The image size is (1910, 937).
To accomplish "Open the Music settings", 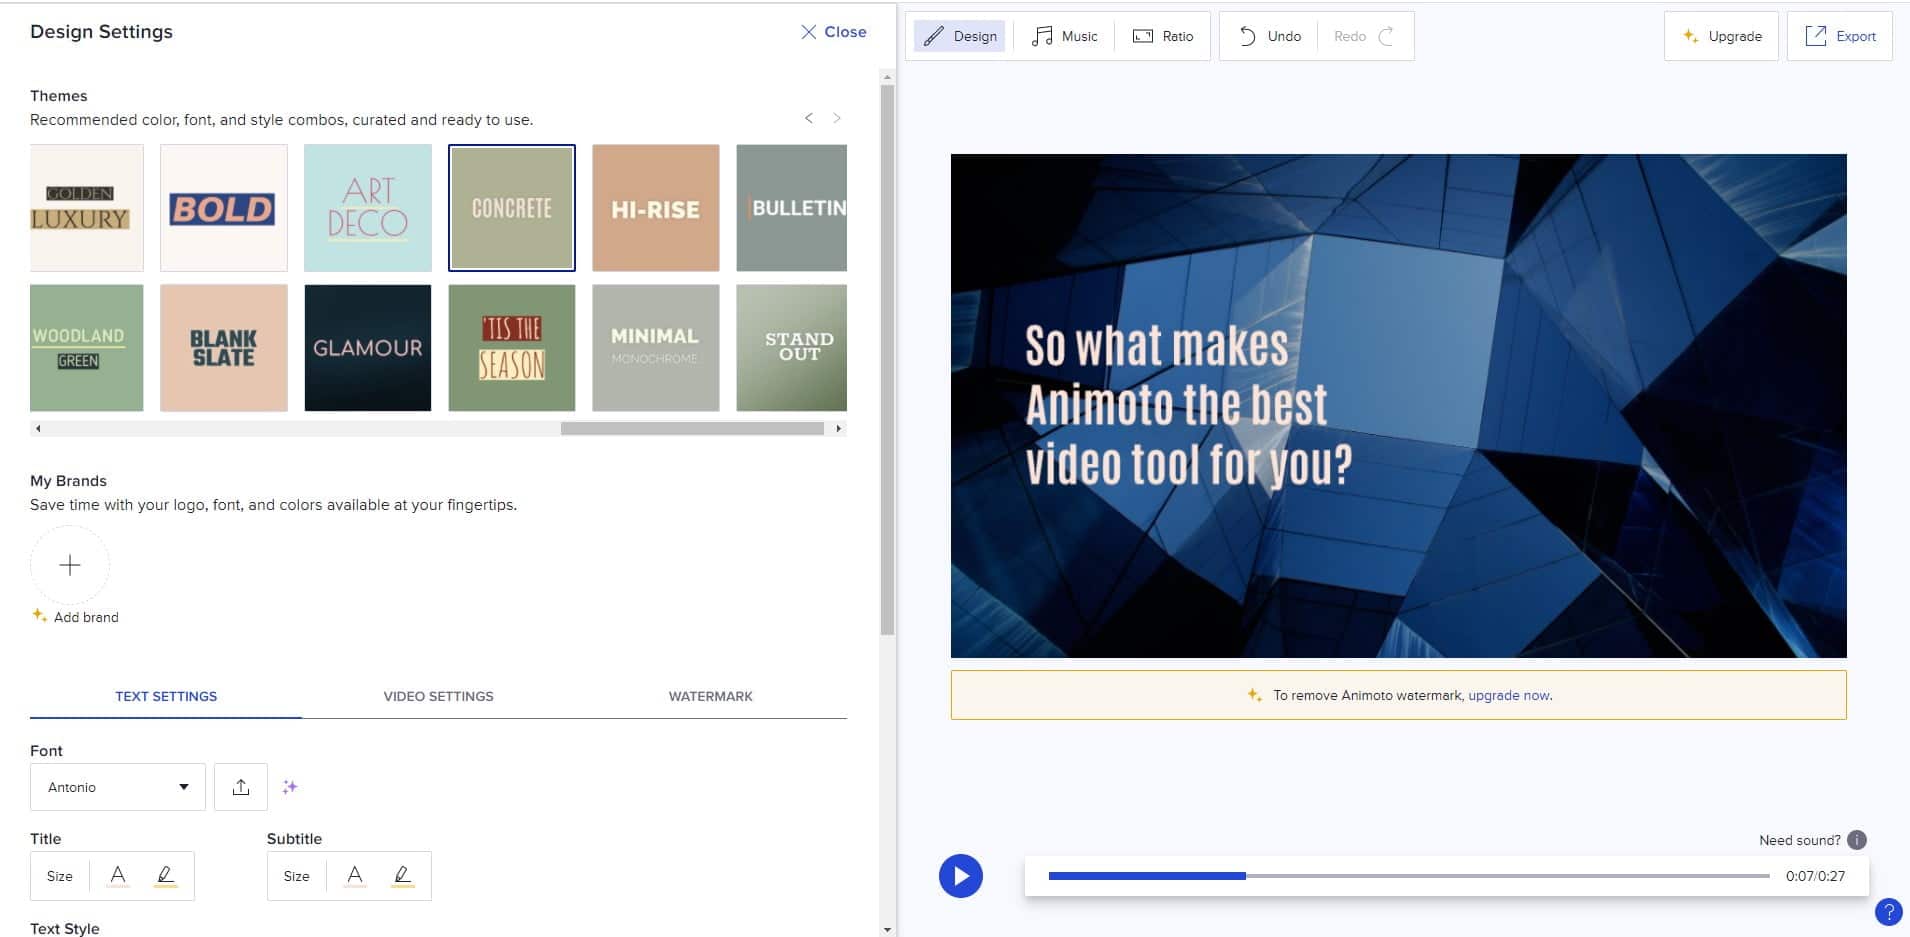I will (1064, 36).
